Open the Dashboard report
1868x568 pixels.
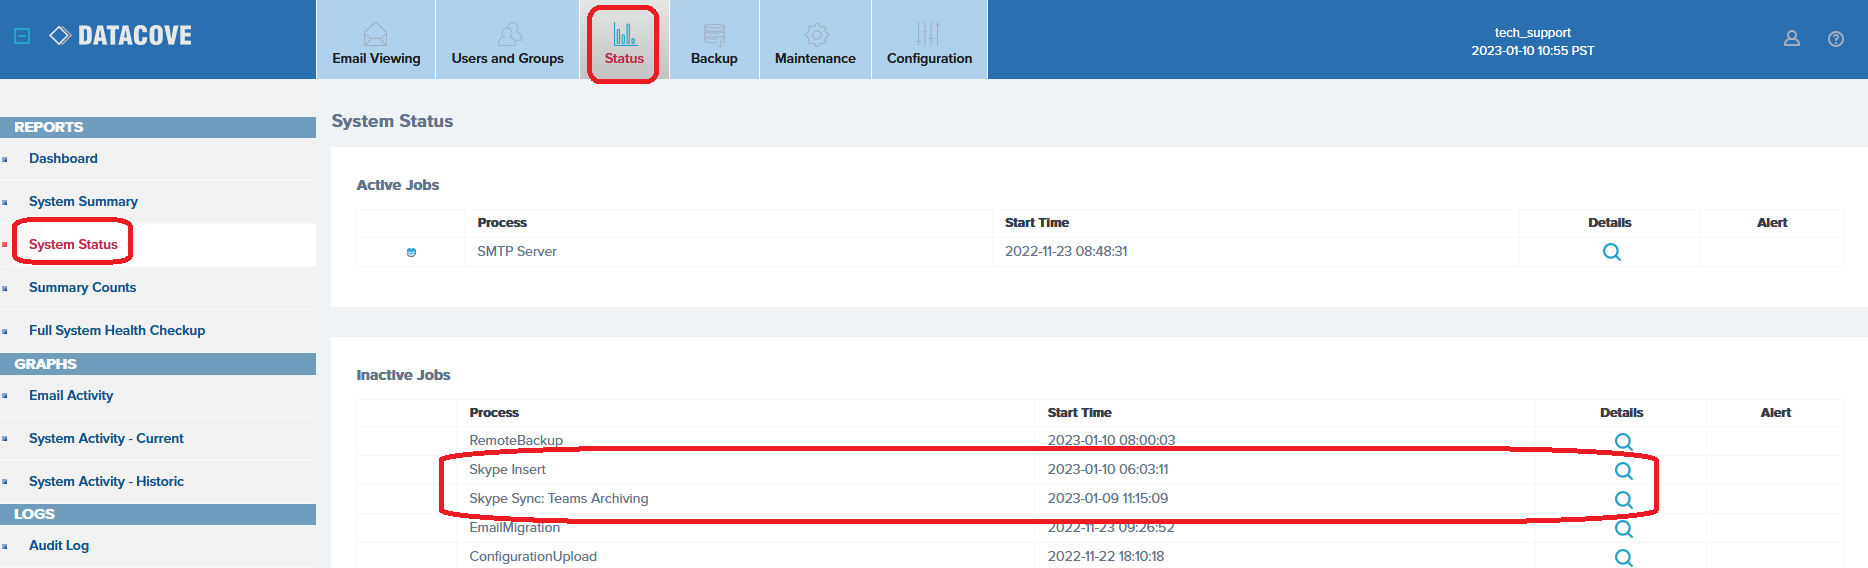click(x=63, y=159)
